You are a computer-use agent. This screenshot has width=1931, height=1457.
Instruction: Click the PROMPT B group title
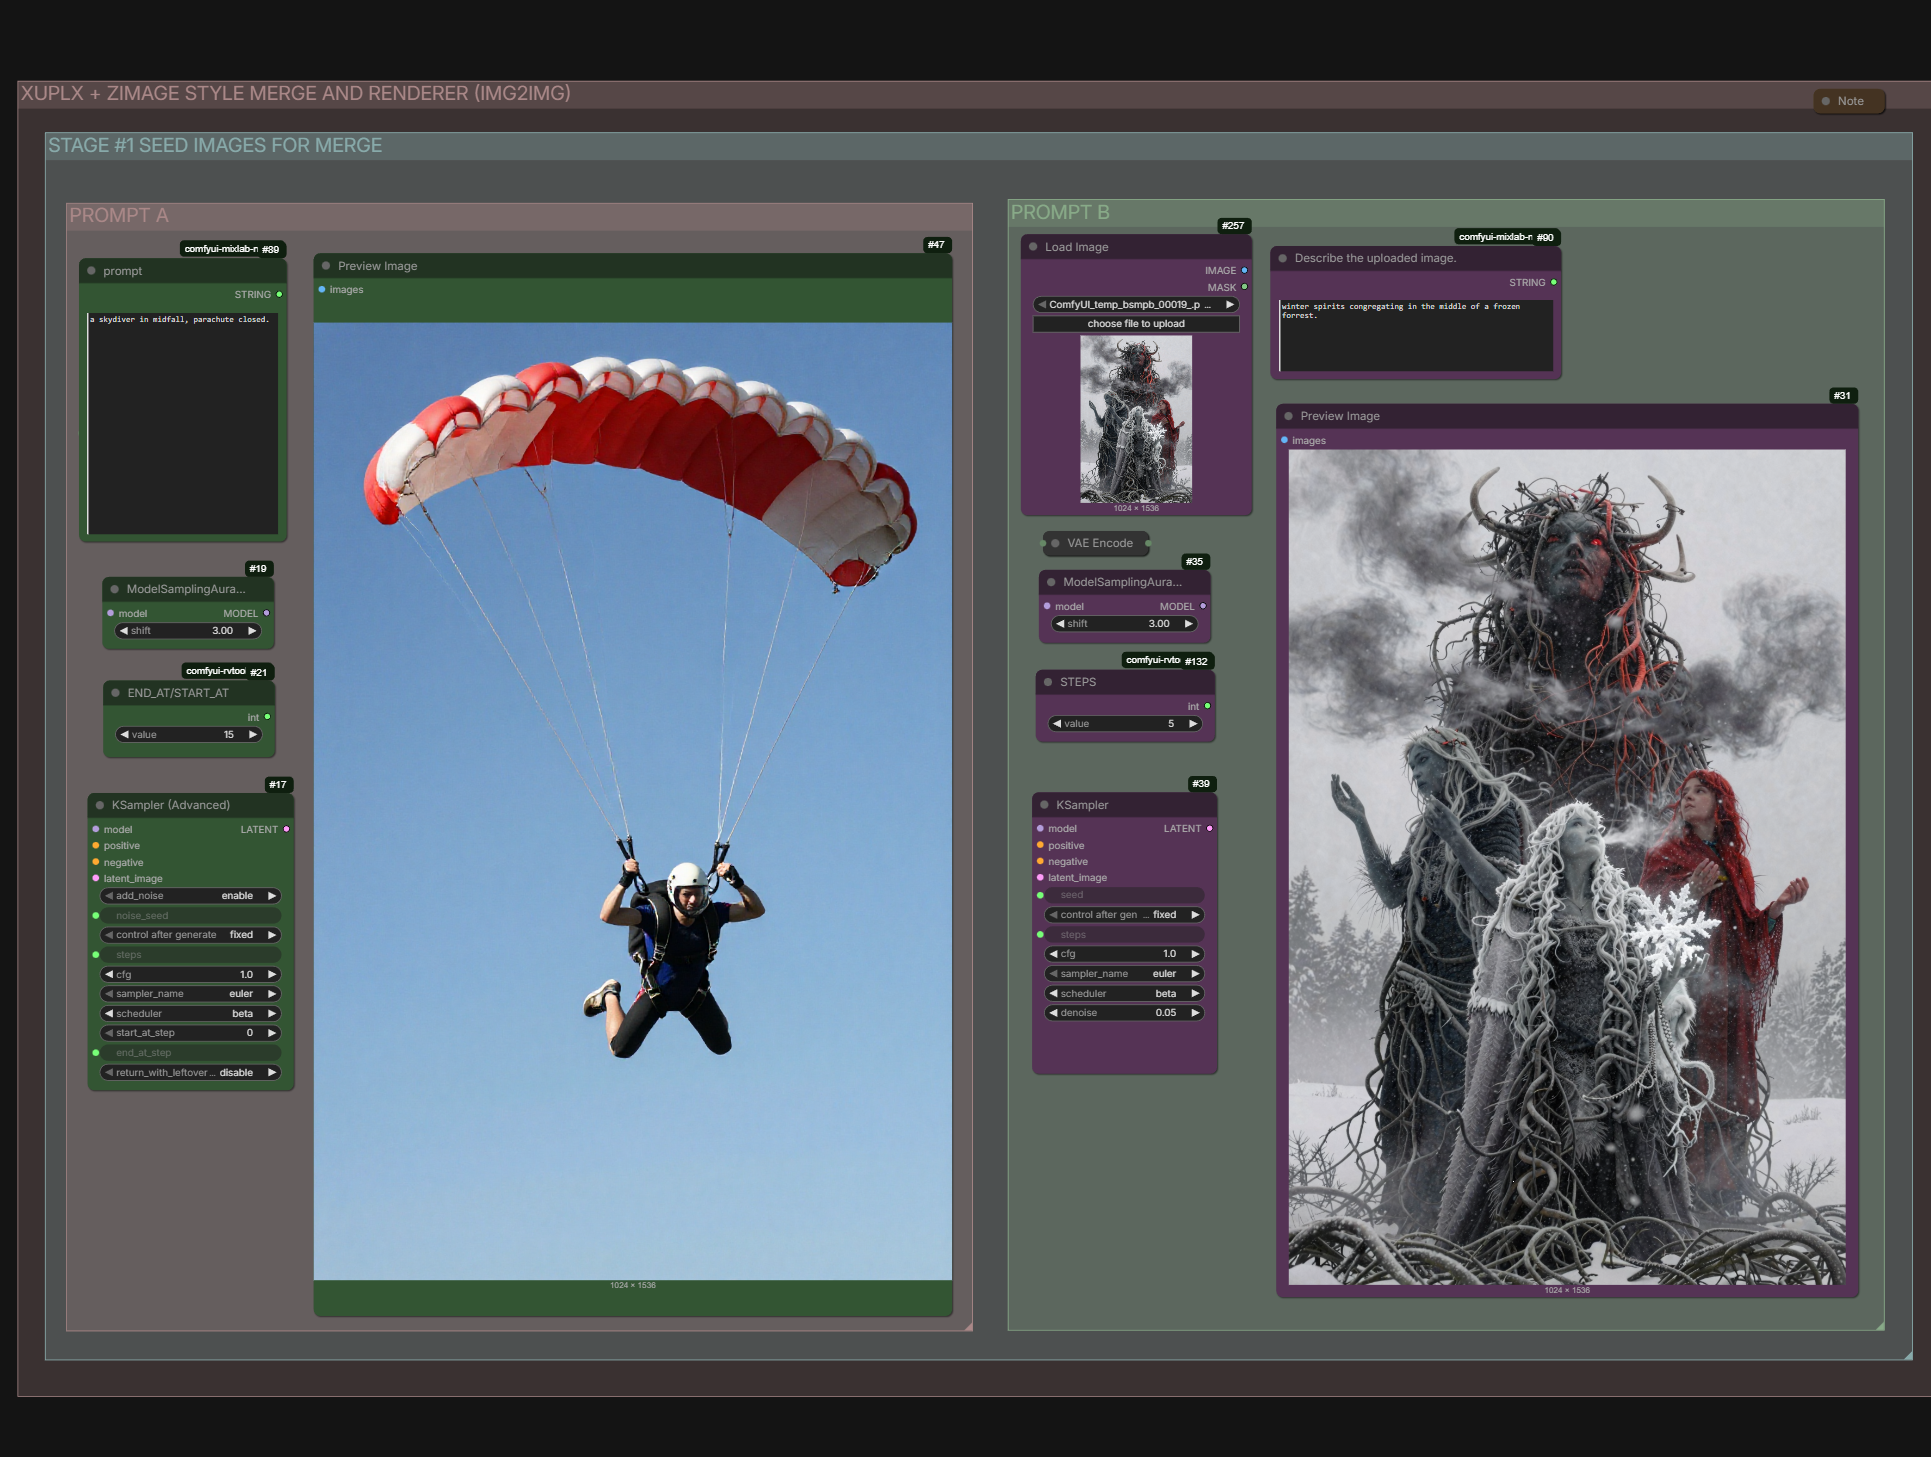(1060, 212)
